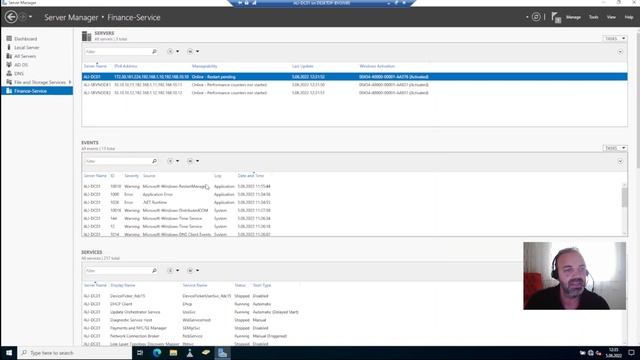Open the View menu

coord(611,17)
